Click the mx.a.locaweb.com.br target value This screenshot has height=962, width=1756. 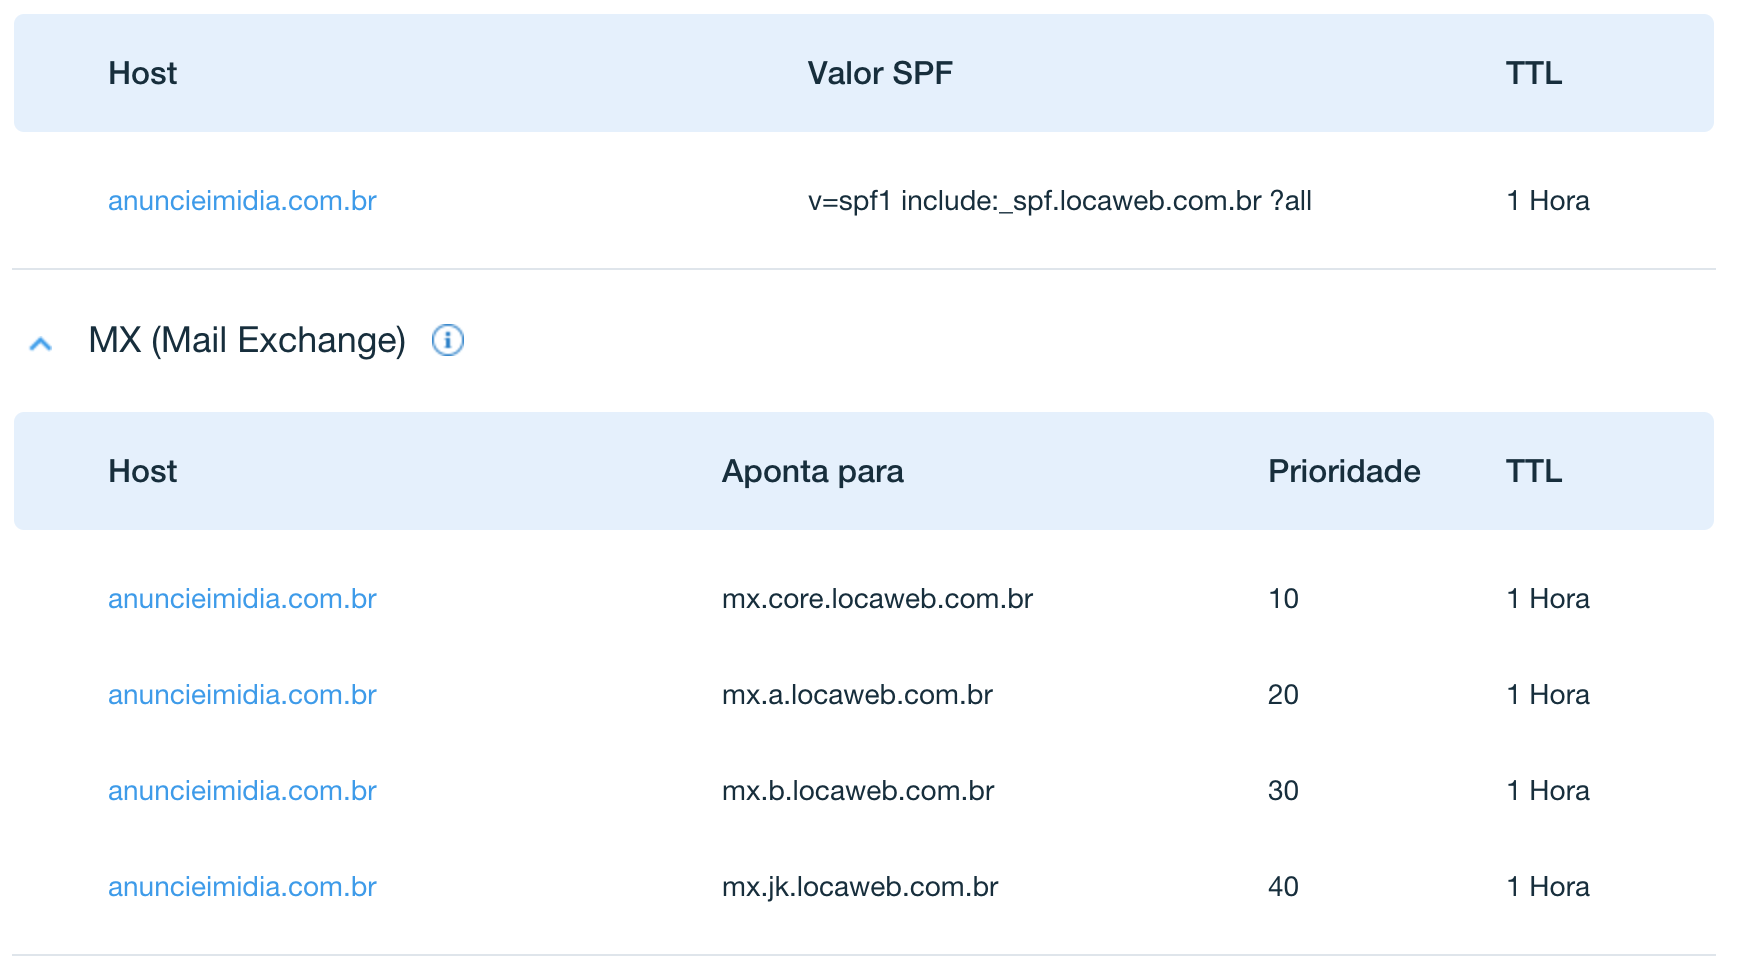857,695
